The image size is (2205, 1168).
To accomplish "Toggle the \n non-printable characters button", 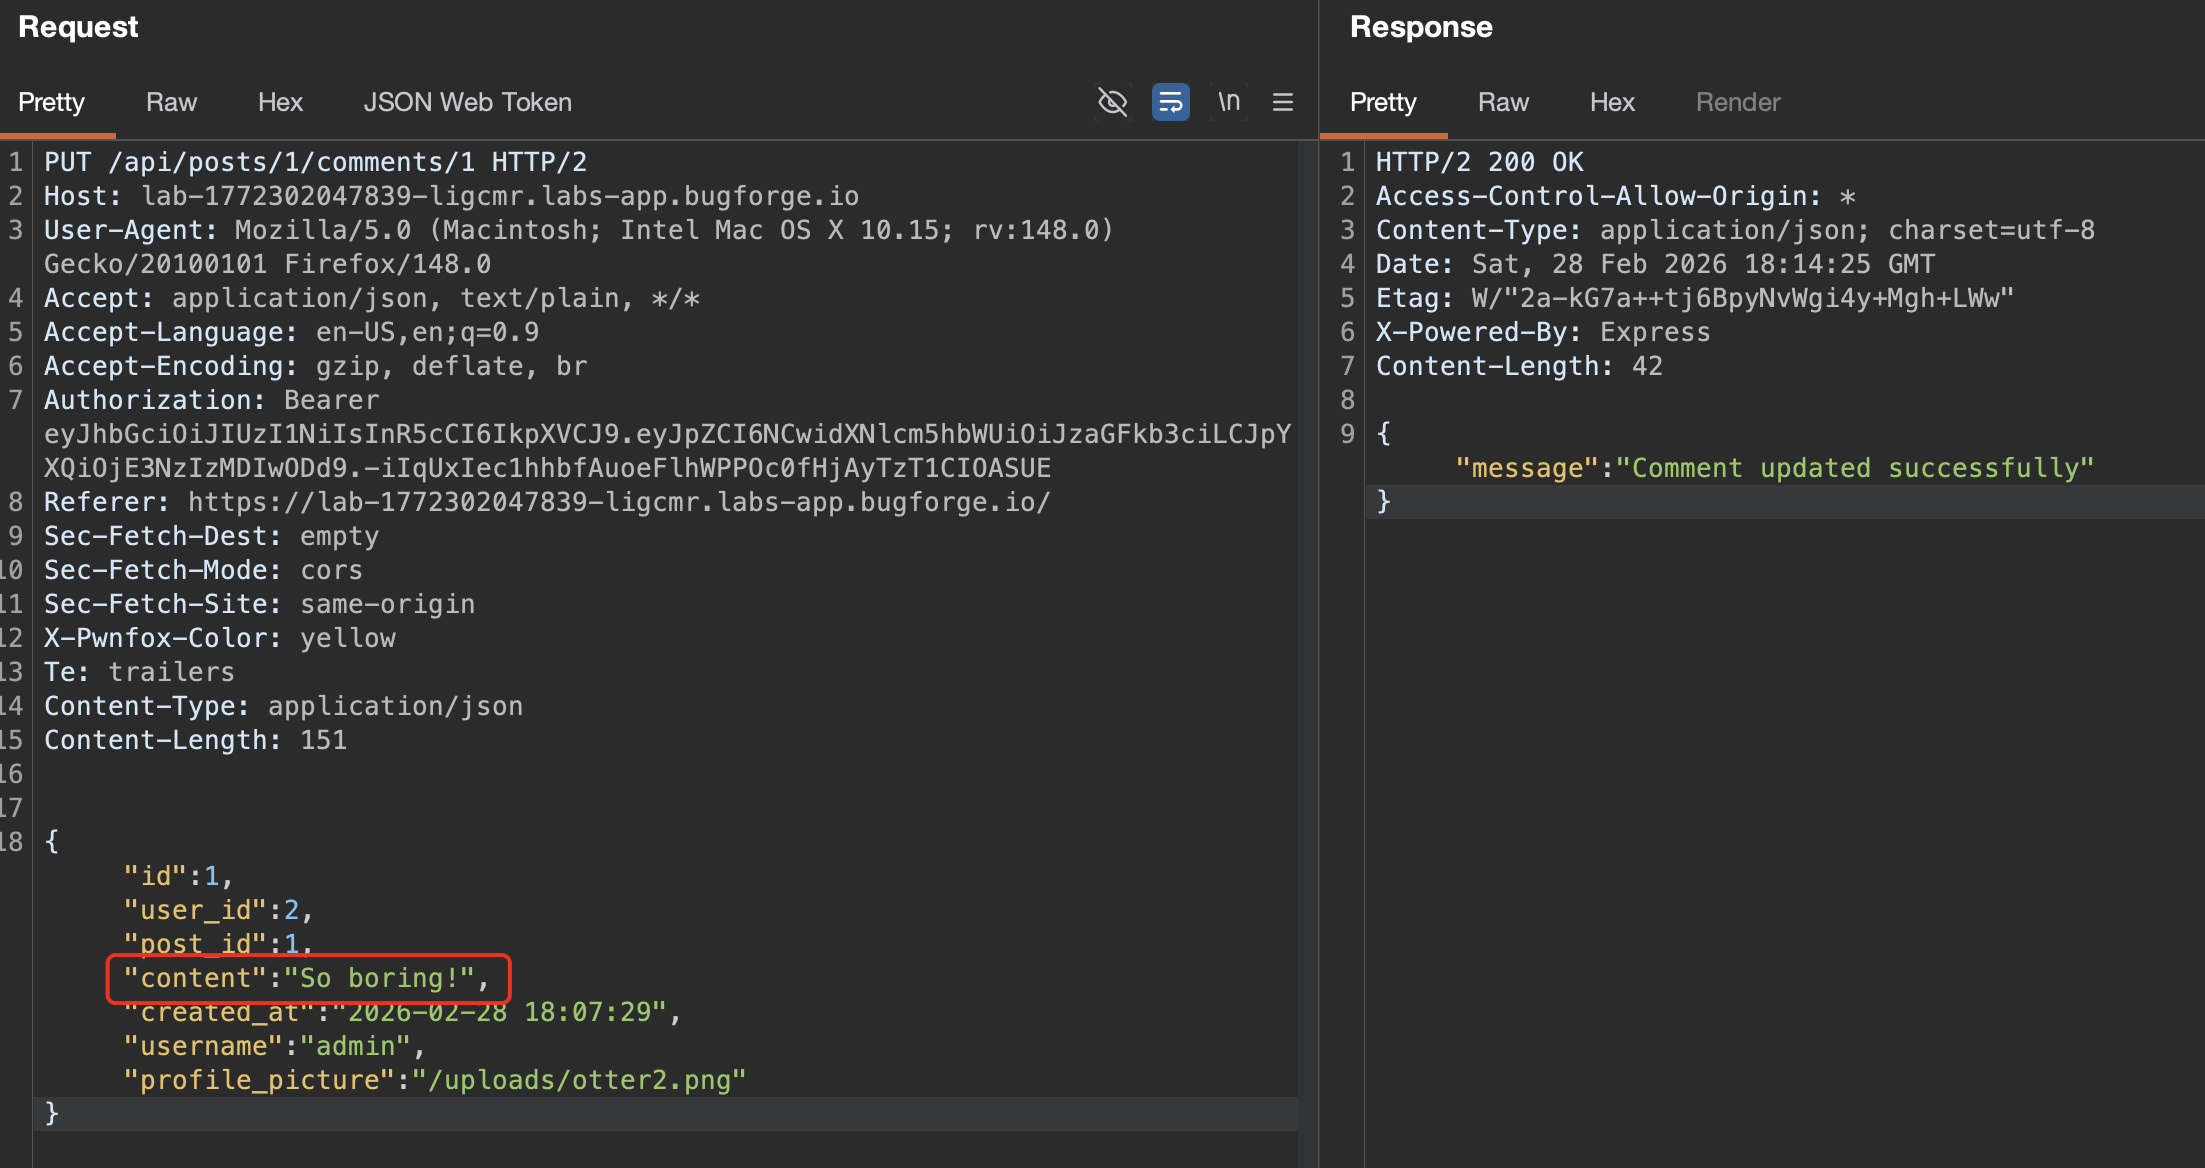I will pos(1229,102).
